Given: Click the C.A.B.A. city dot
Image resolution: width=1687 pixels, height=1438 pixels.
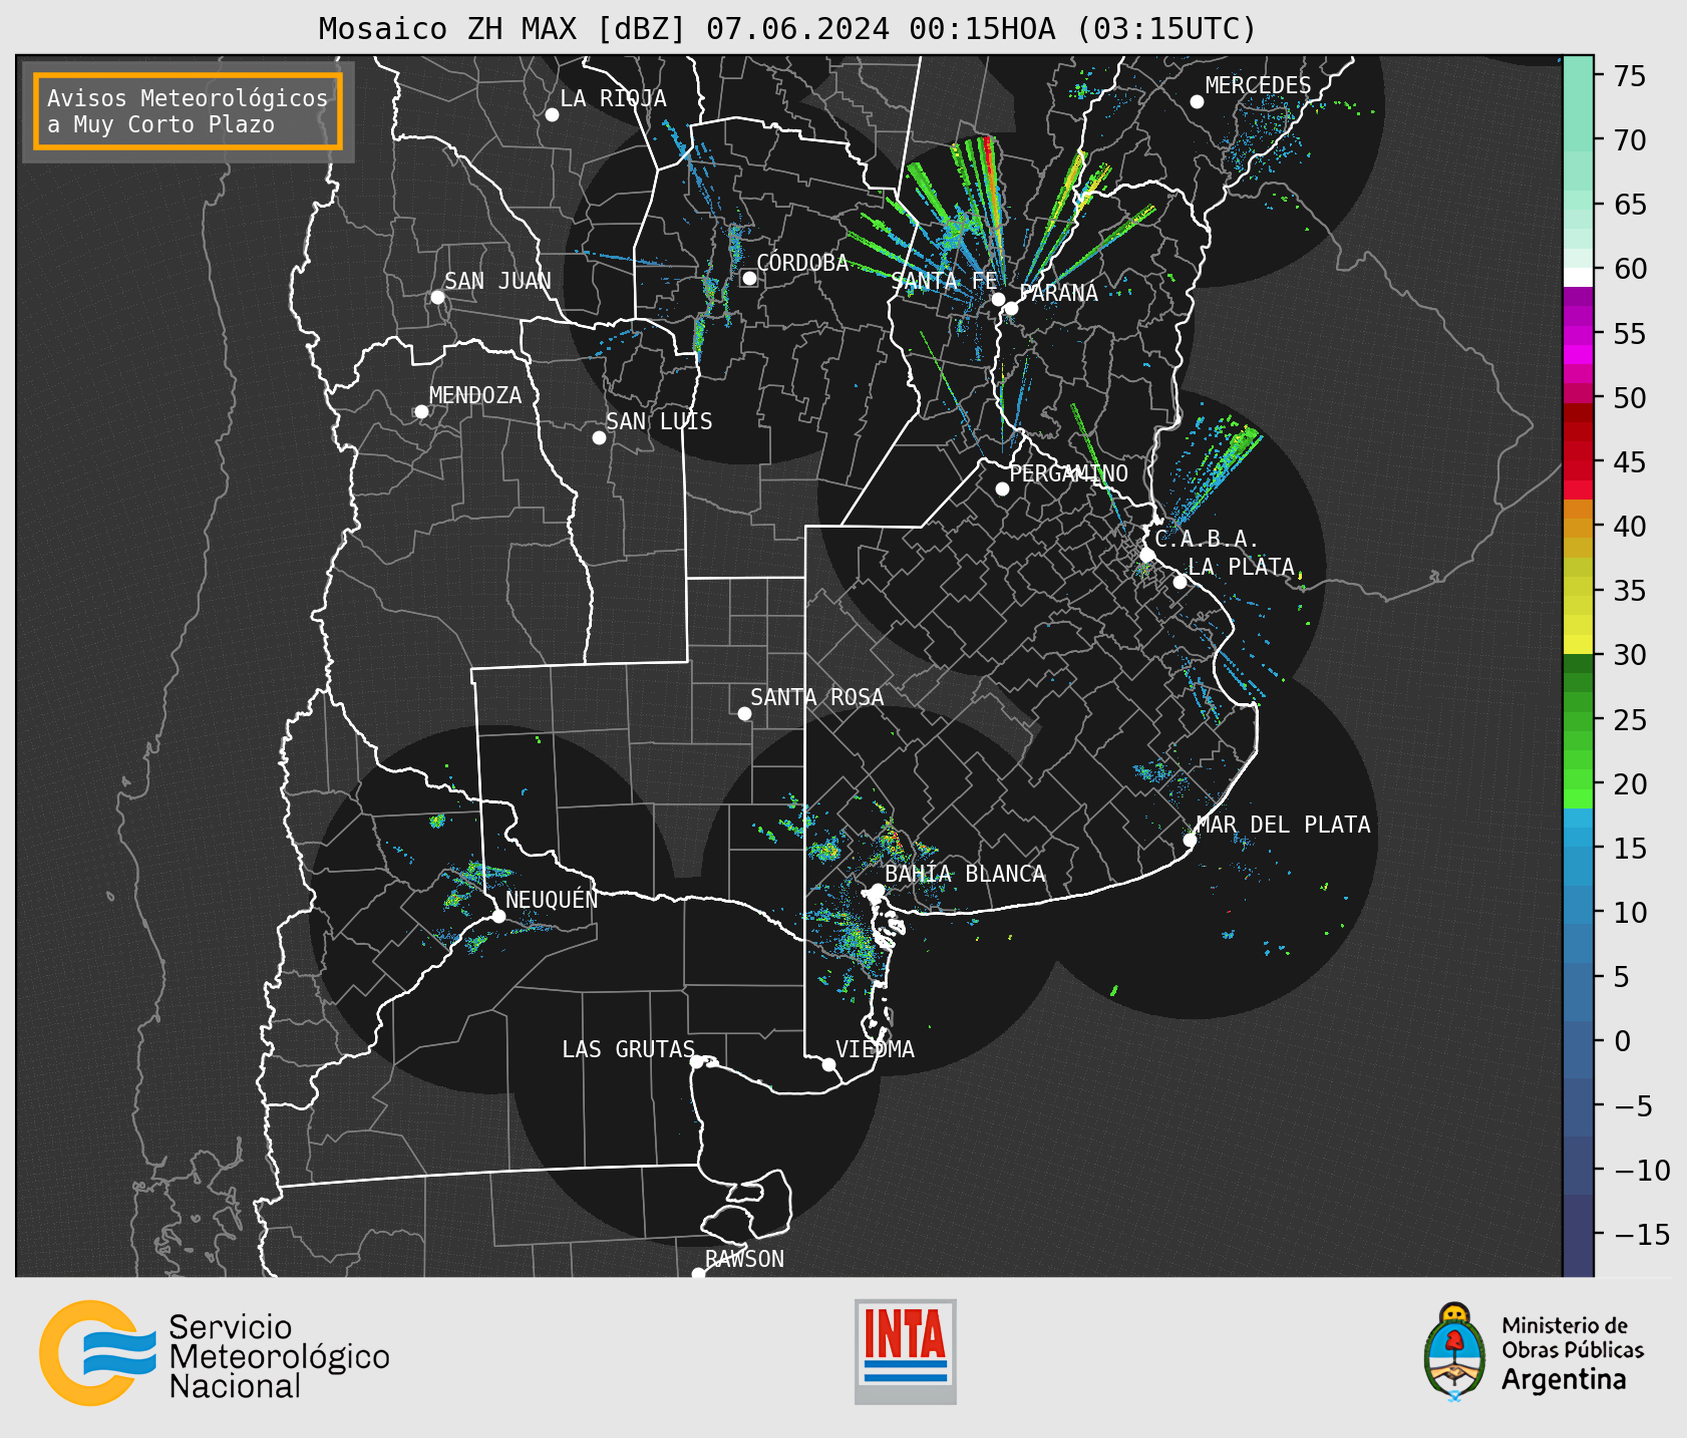Looking at the screenshot, I should 1148,555.
